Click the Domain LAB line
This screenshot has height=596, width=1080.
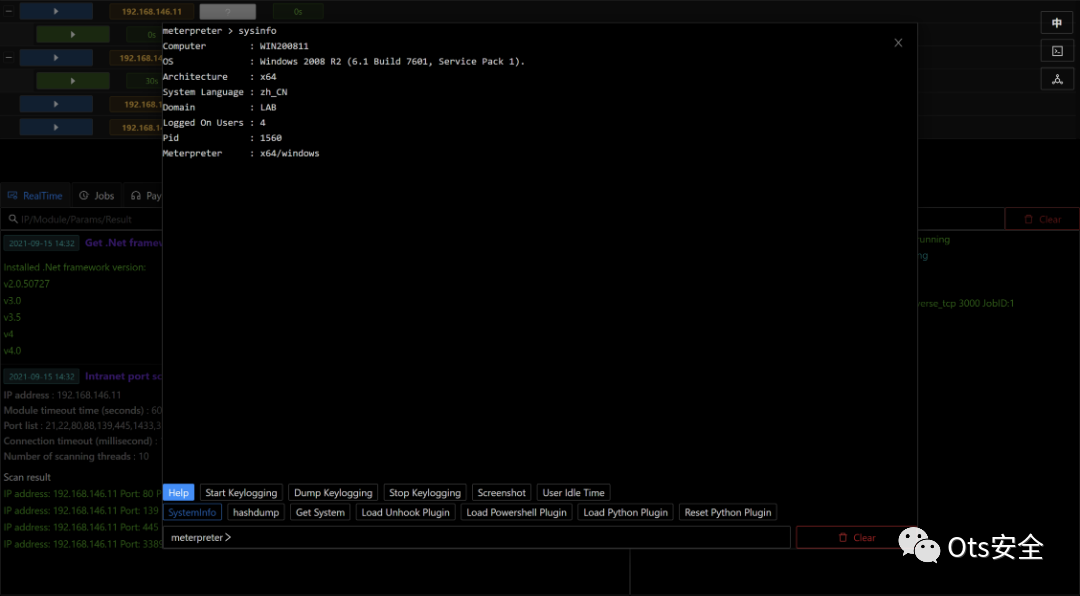tap(220, 107)
